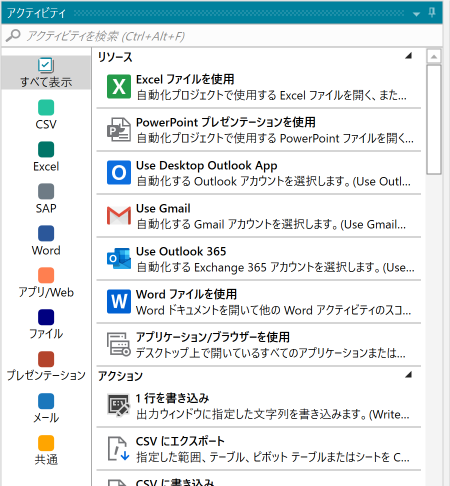450x486 pixels.
Task: Click the Export to CSV icon
Action: (119, 449)
